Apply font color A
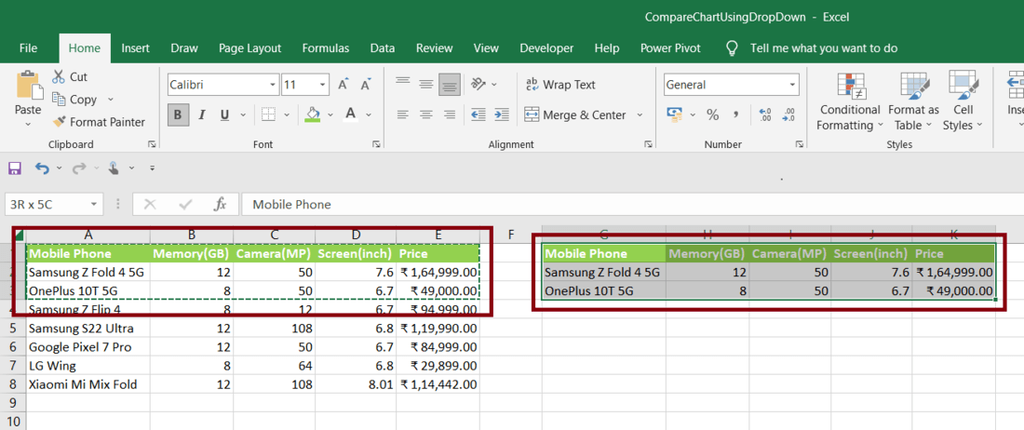The width and height of the screenshot is (1024, 430). pyautogui.click(x=351, y=114)
